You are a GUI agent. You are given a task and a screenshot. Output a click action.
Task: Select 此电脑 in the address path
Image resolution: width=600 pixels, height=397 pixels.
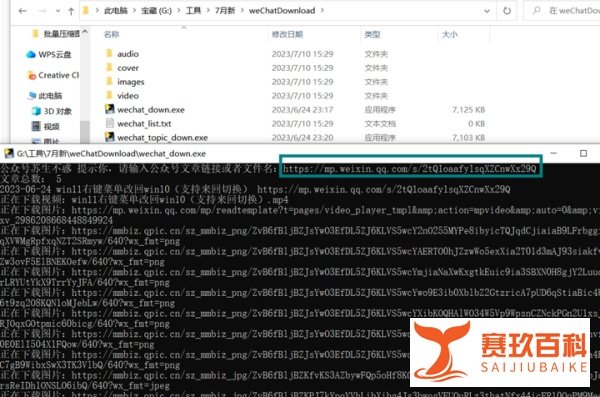pyautogui.click(x=116, y=10)
